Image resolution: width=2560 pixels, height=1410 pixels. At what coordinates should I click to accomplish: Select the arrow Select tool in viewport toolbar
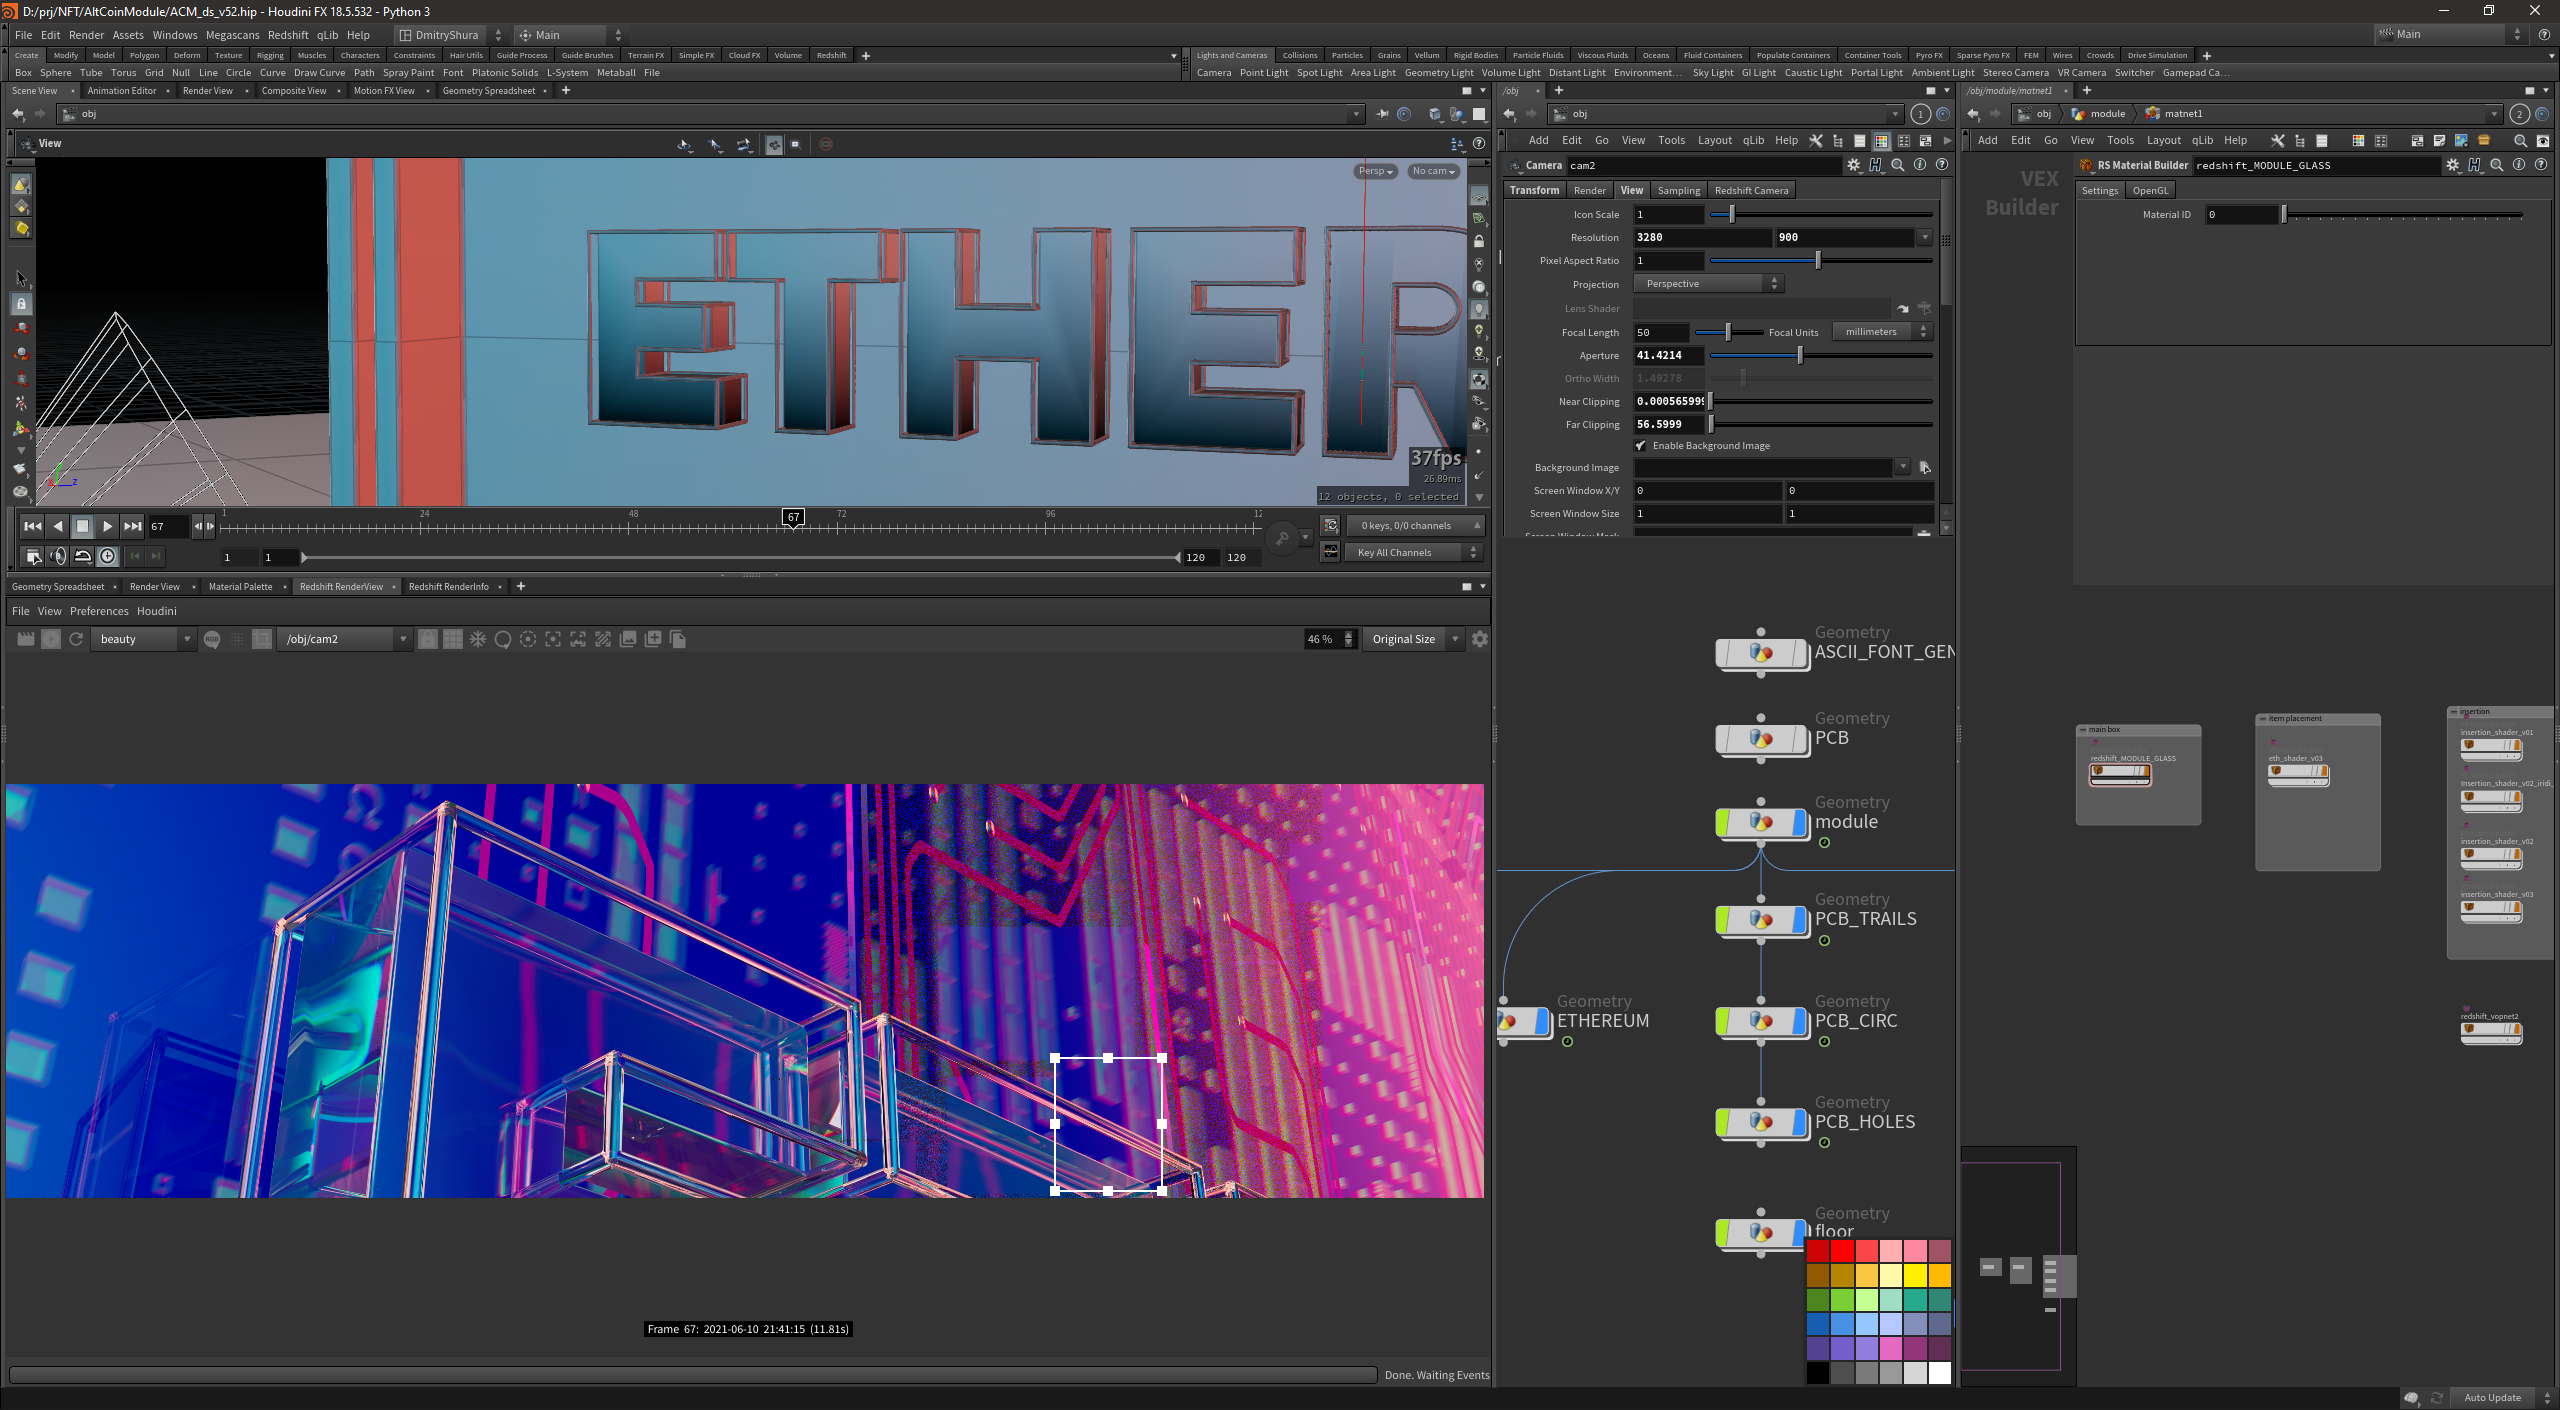point(21,278)
